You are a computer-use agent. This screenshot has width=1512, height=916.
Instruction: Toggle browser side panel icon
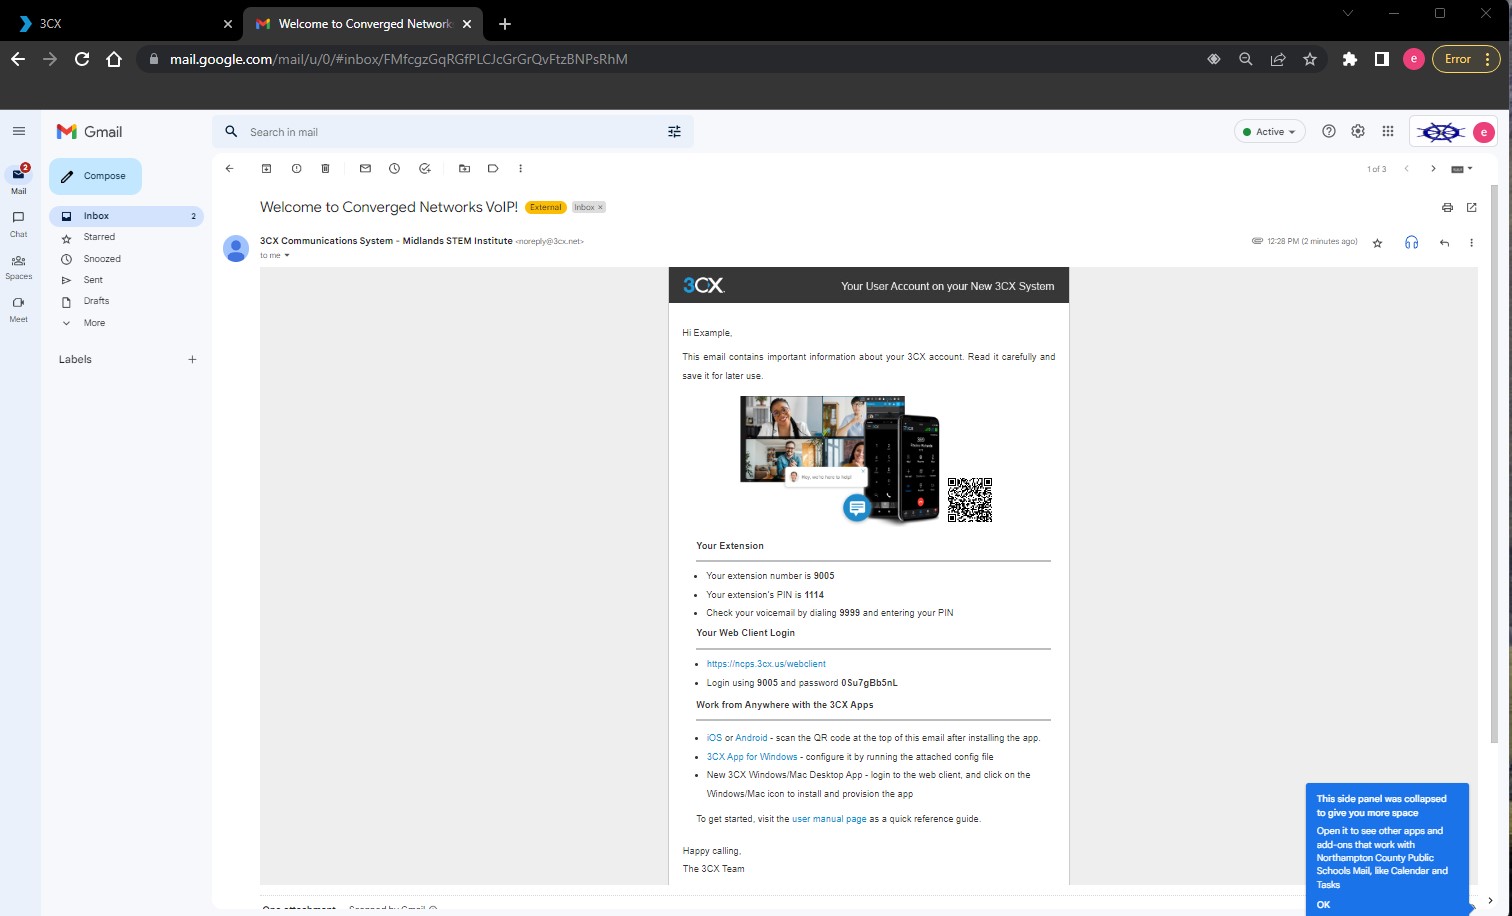pos(1381,59)
